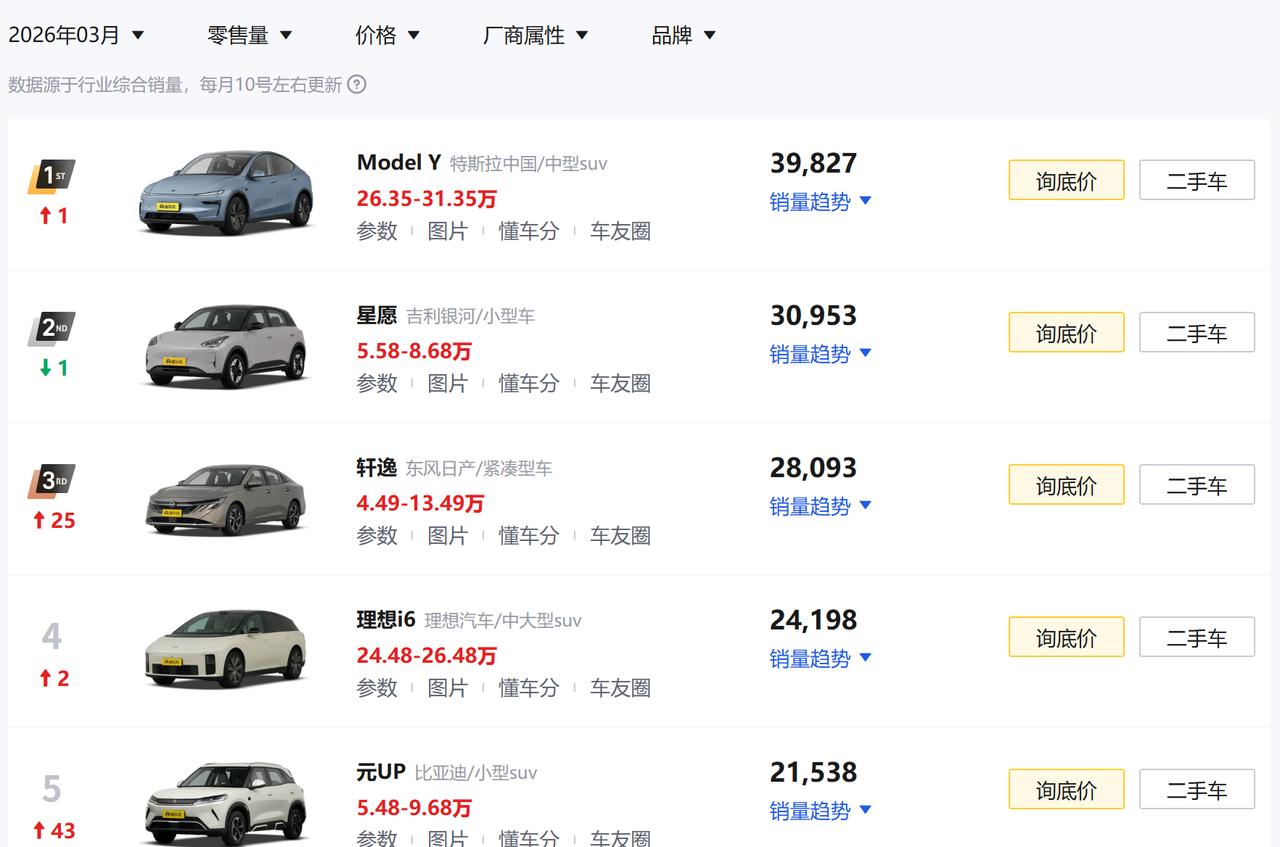The width and height of the screenshot is (1280, 847).
Task: Expand 理想i6 销量趋势 sales trend
Action: [x=820, y=659]
